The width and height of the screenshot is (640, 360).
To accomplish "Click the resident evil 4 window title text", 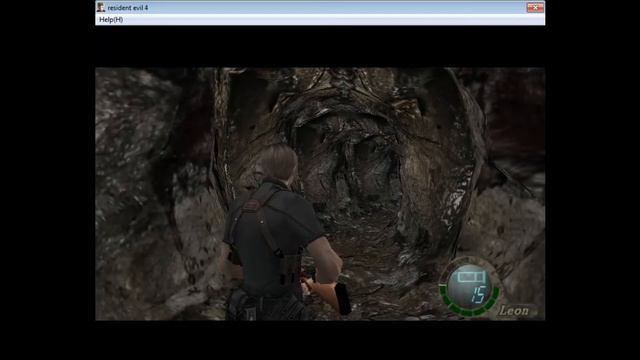I will (x=128, y=8).
